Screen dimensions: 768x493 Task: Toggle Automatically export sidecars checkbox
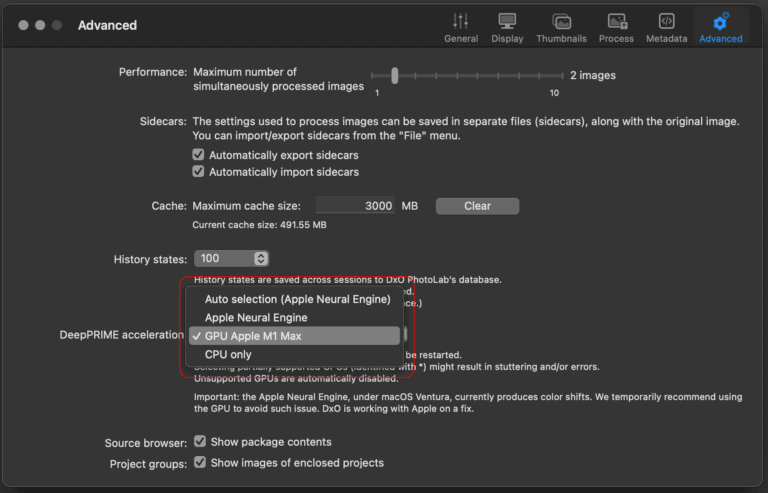coord(198,155)
